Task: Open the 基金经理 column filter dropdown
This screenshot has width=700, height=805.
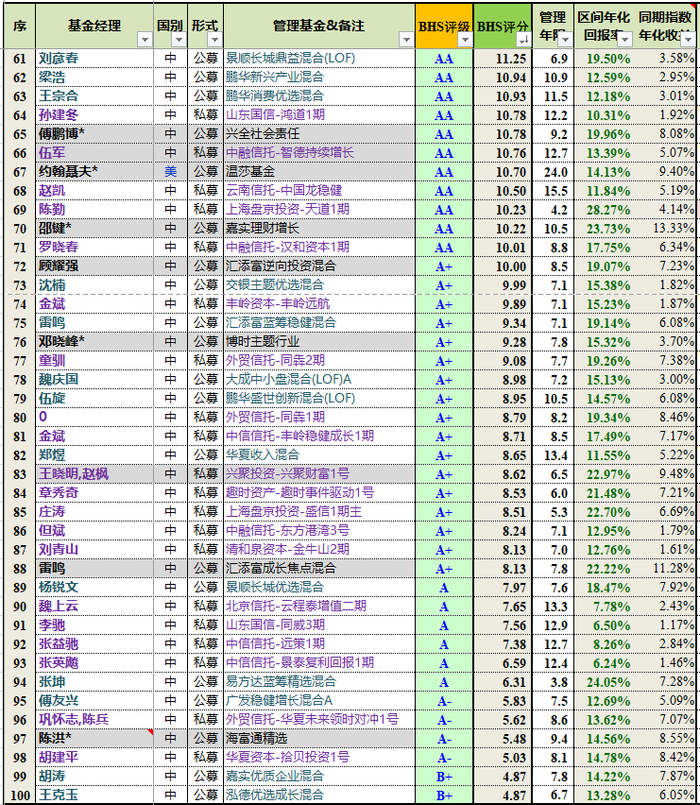Action: 145,40
